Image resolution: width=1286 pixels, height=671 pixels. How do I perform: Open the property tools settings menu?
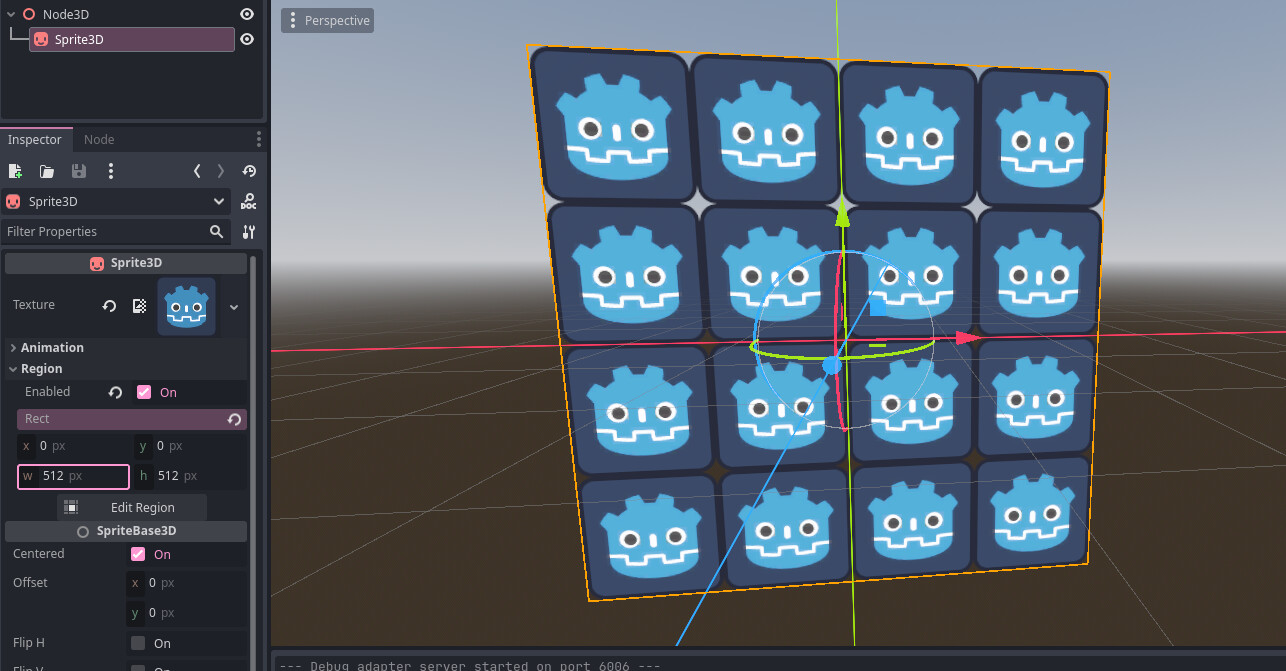coord(249,231)
